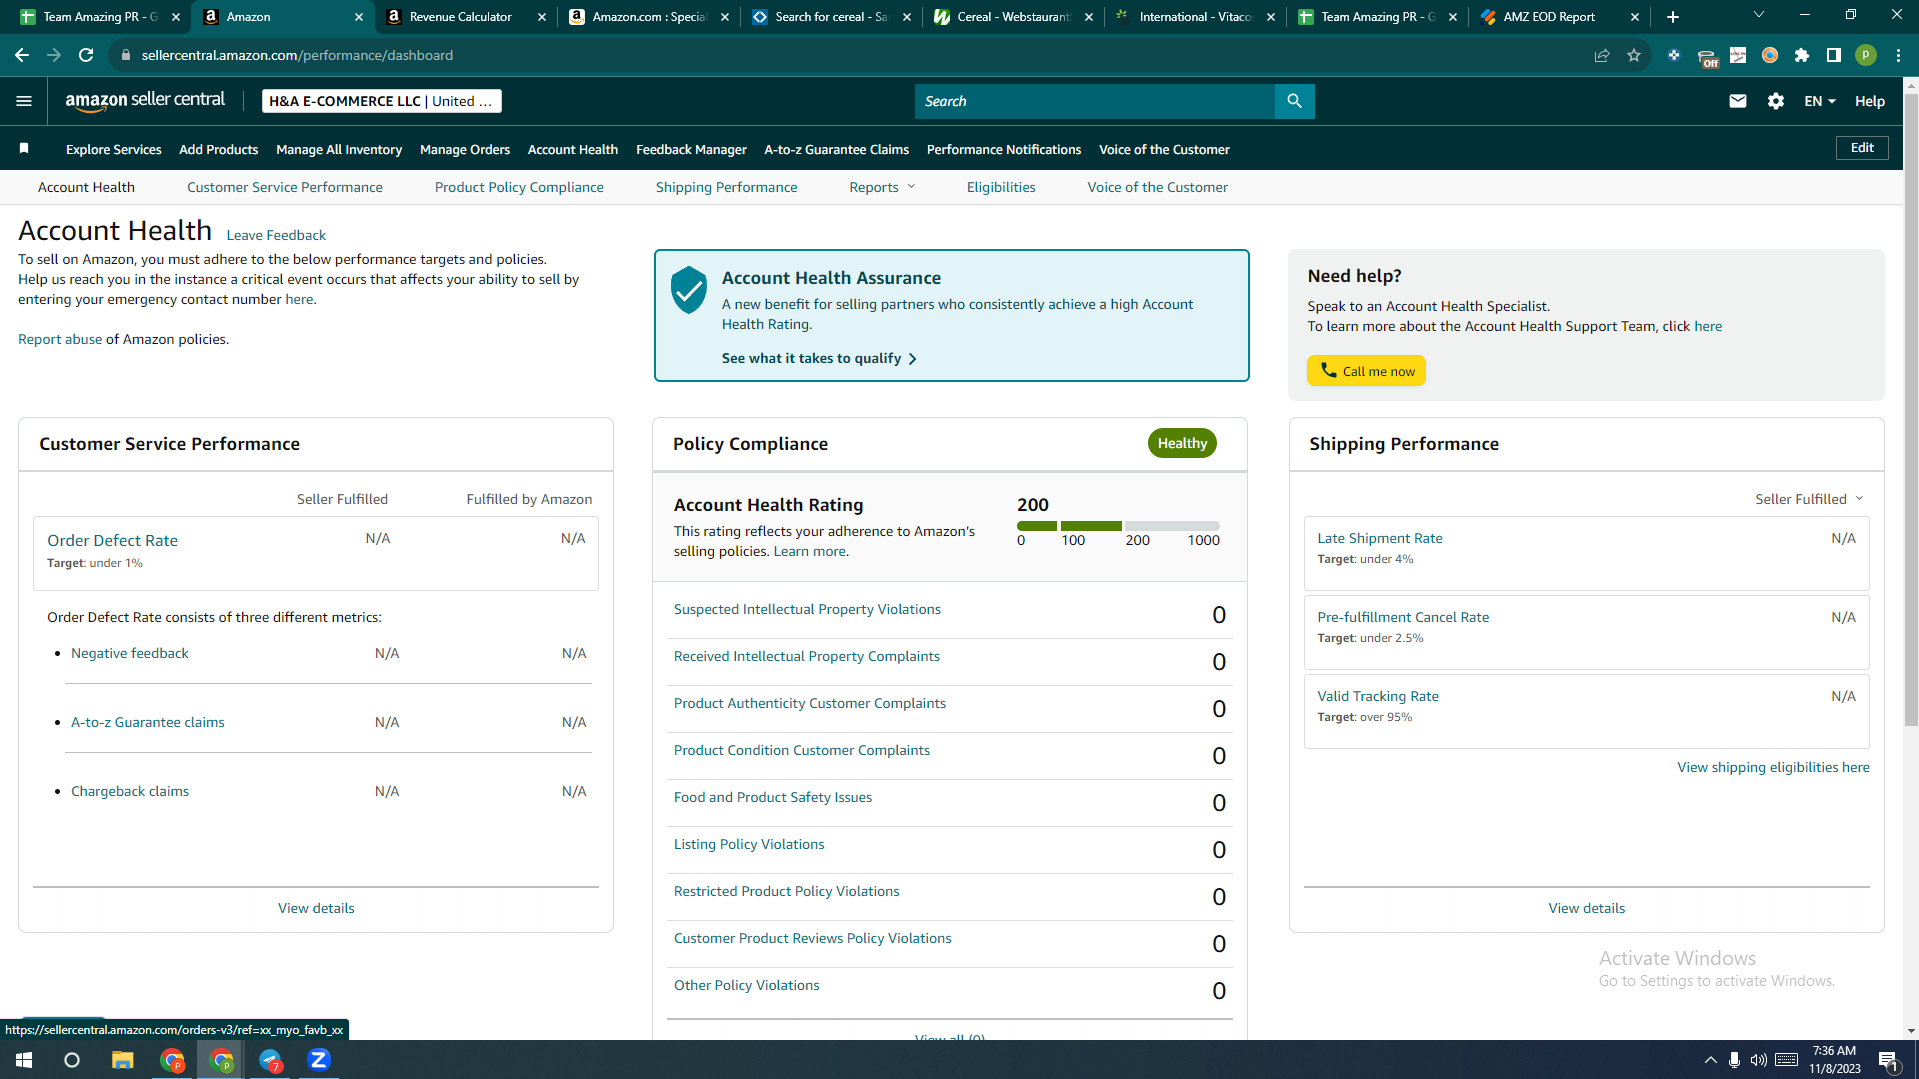The image size is (1919, 1079).
Task: Click the Seller Central search field
Action: [x=1095, y=101]
